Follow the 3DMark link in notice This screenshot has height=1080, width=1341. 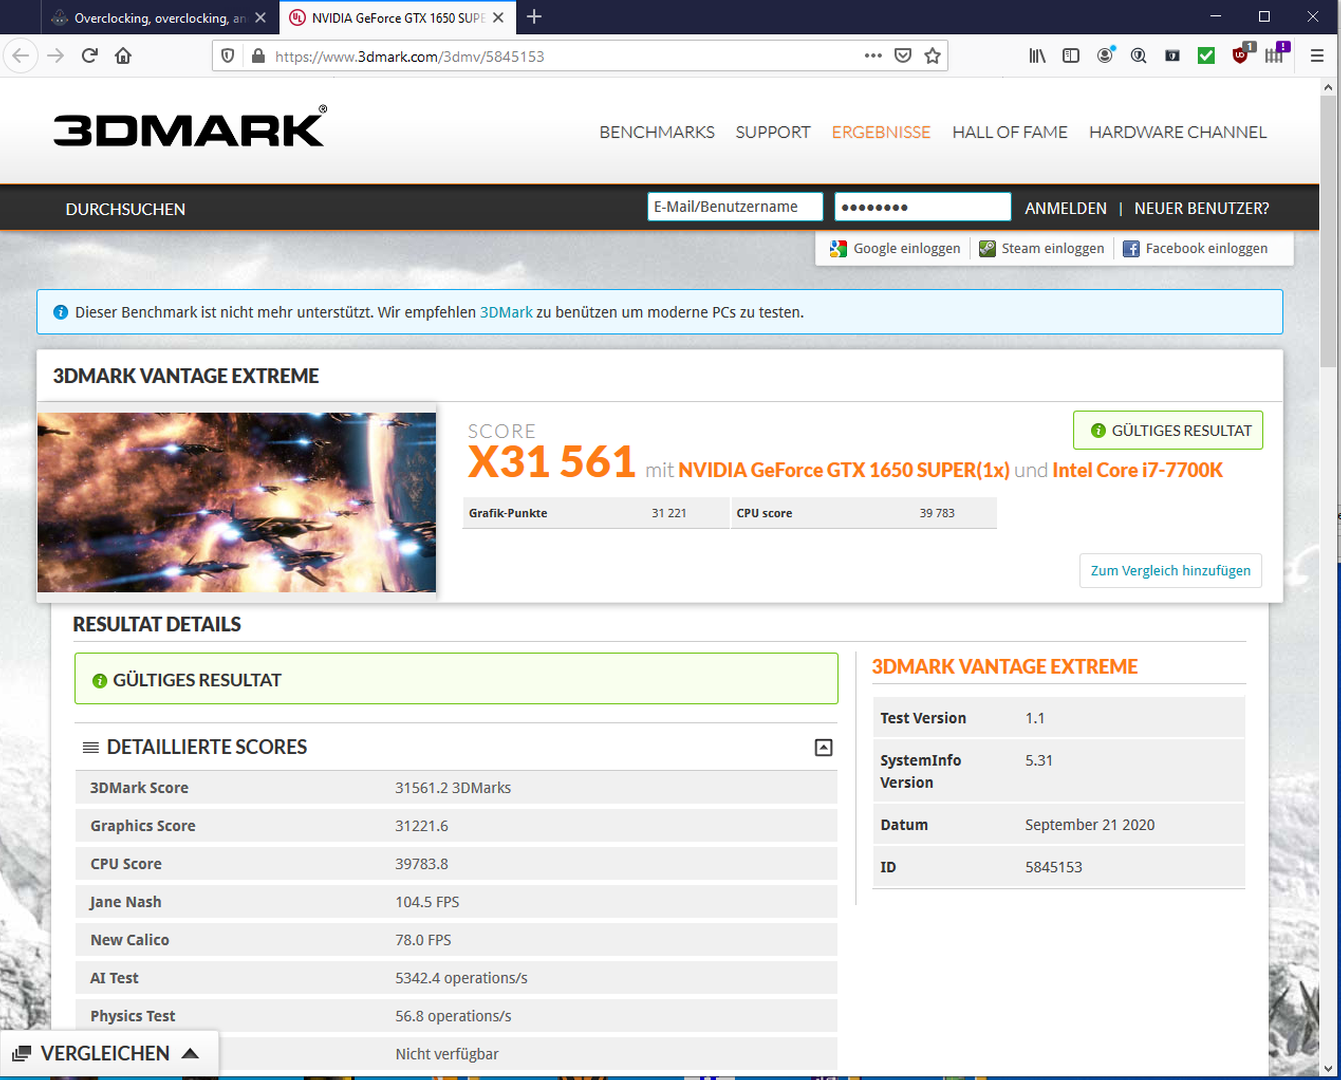tap(506, 312)
